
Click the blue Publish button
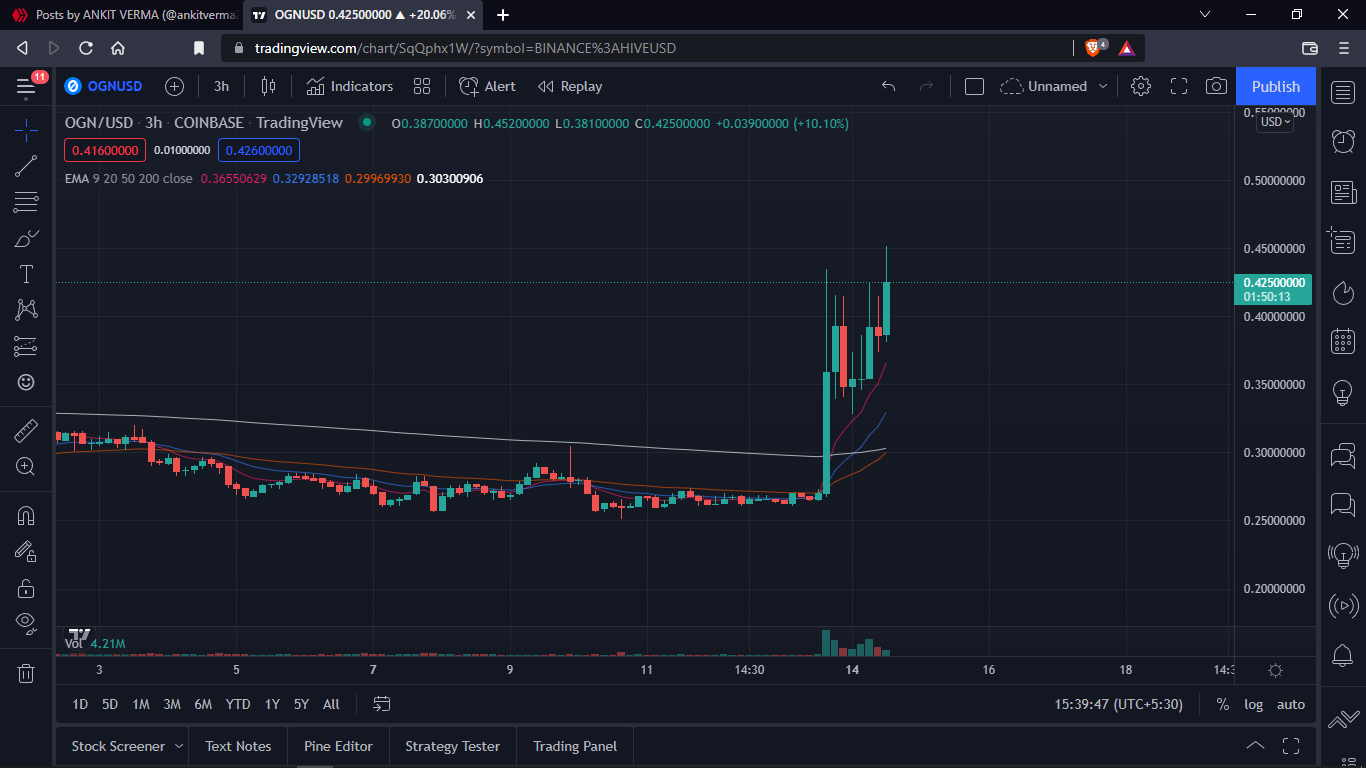click(1275, 86)
